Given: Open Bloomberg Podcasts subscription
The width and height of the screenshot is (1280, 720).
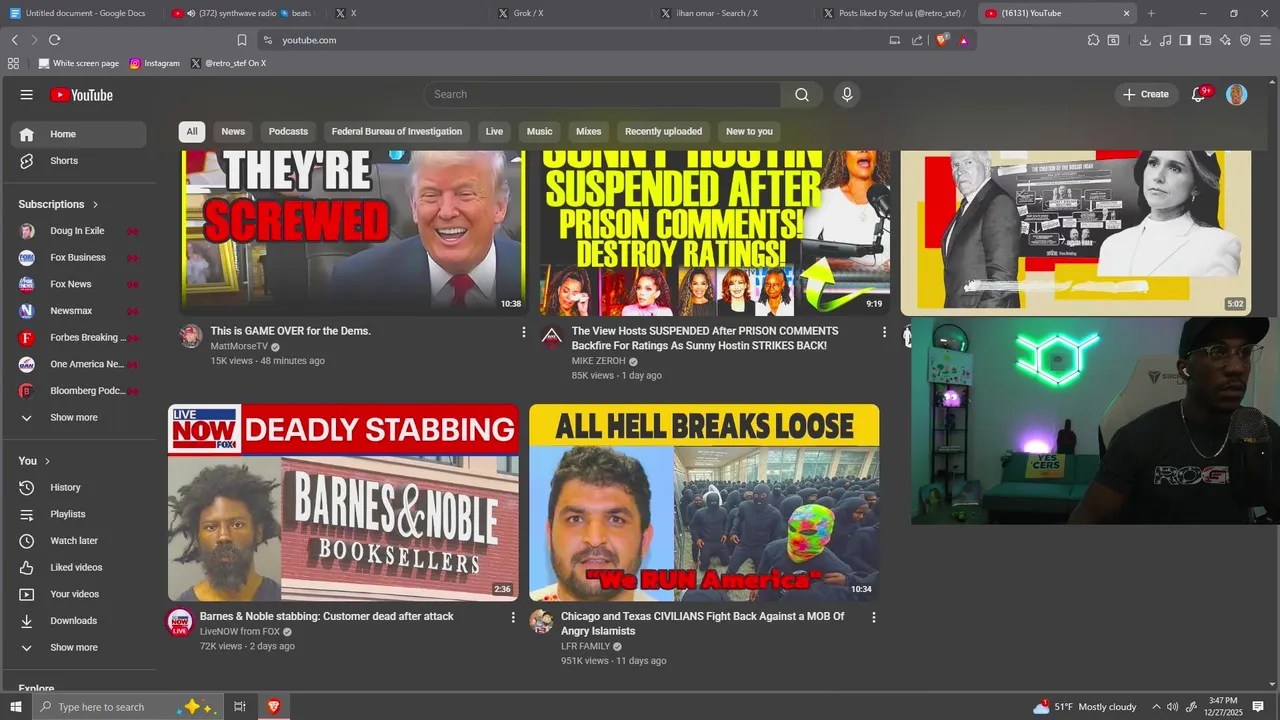Looking at the screenshot, I should (78, 391).
